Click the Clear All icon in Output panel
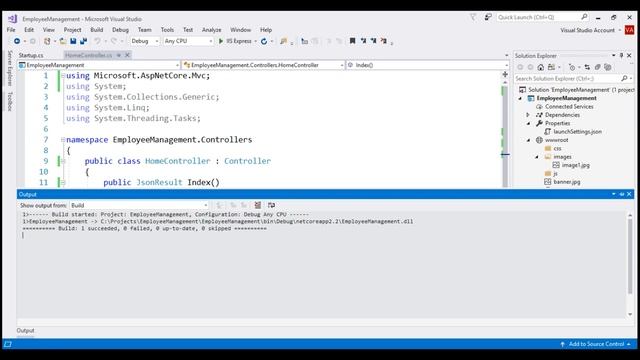This screenshot has height=360, width=640. click(258, 205)
